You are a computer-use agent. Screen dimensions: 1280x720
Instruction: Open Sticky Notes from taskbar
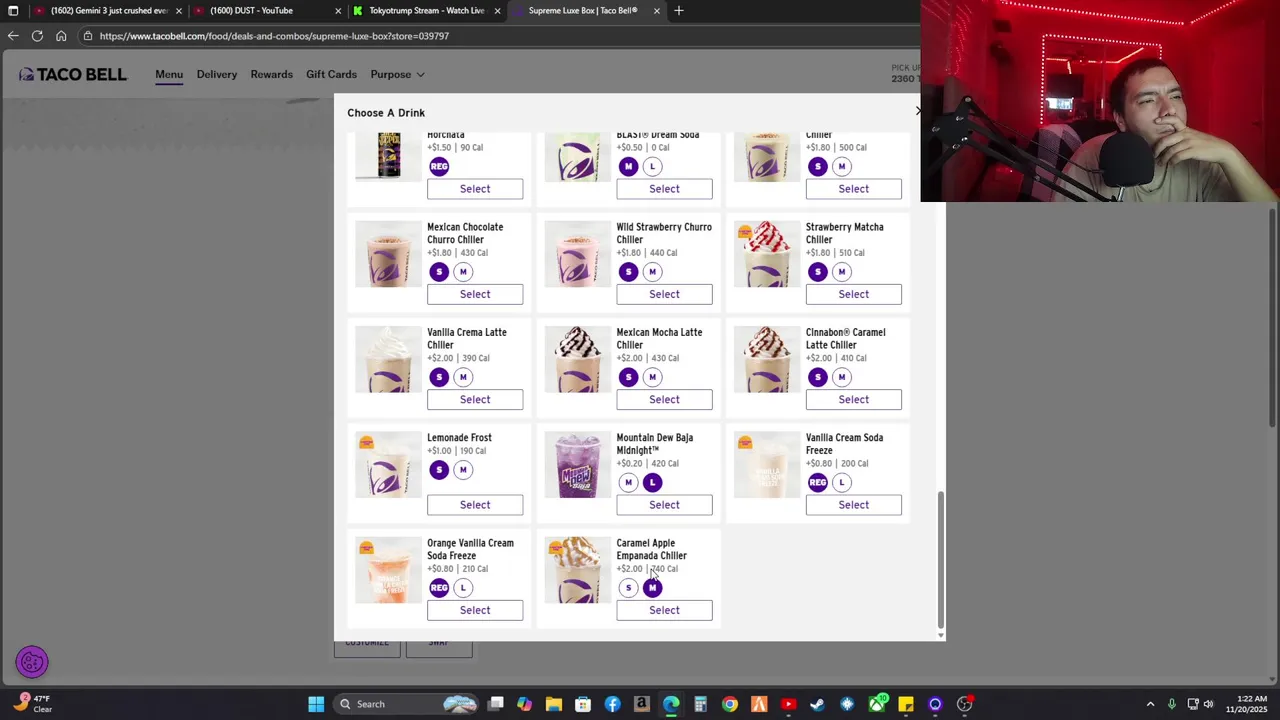[906, 704]
